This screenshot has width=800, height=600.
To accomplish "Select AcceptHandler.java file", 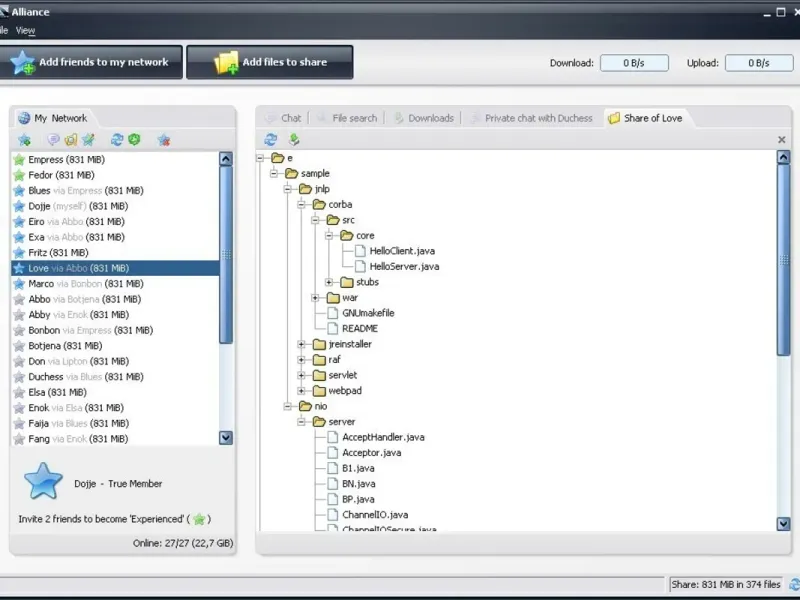I will [x=383, y=437].
